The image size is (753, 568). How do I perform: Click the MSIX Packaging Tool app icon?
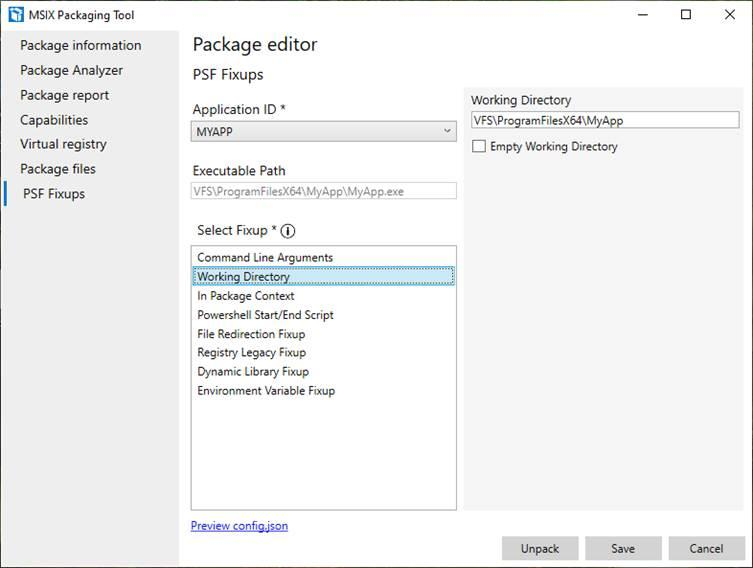(x=16, y=15)
